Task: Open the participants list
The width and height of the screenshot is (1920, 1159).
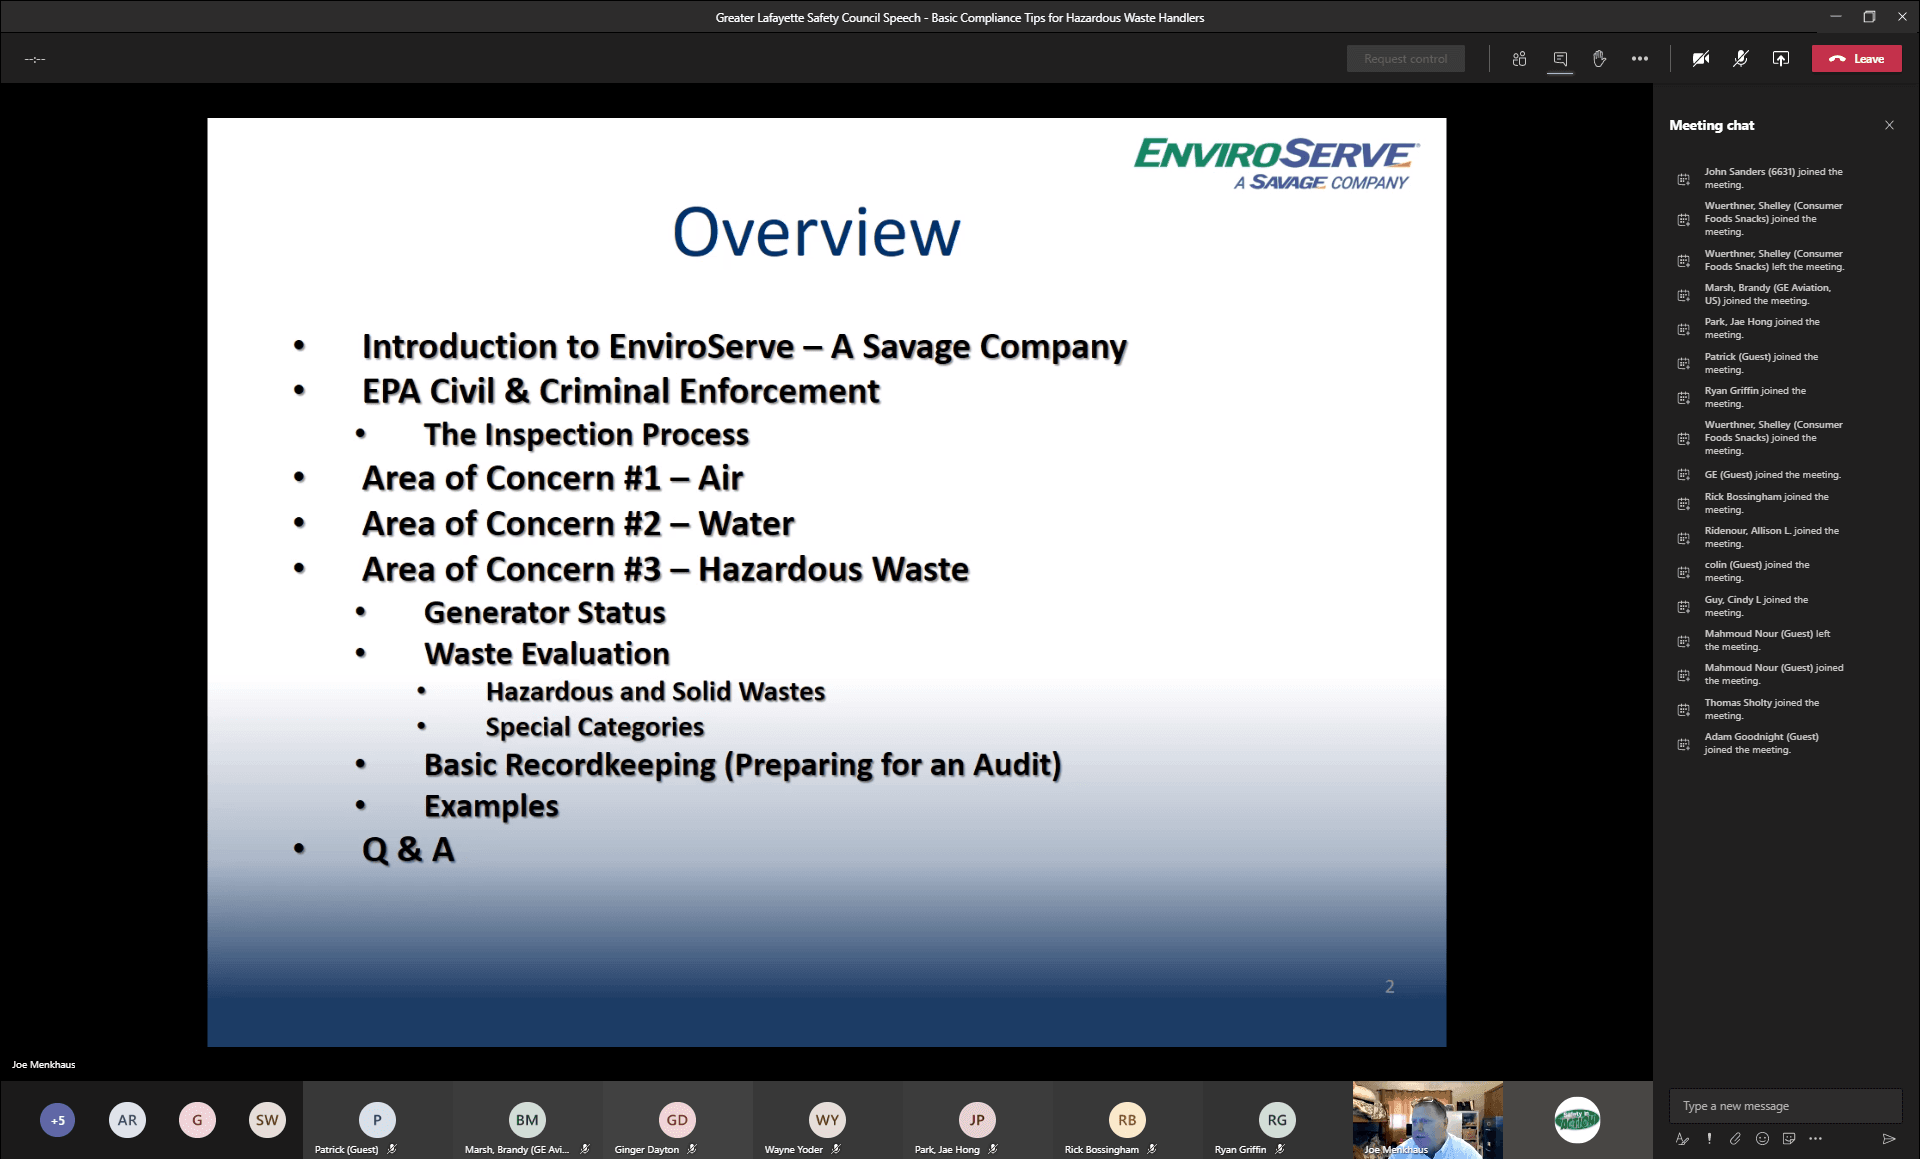Action: point(1519,58)
